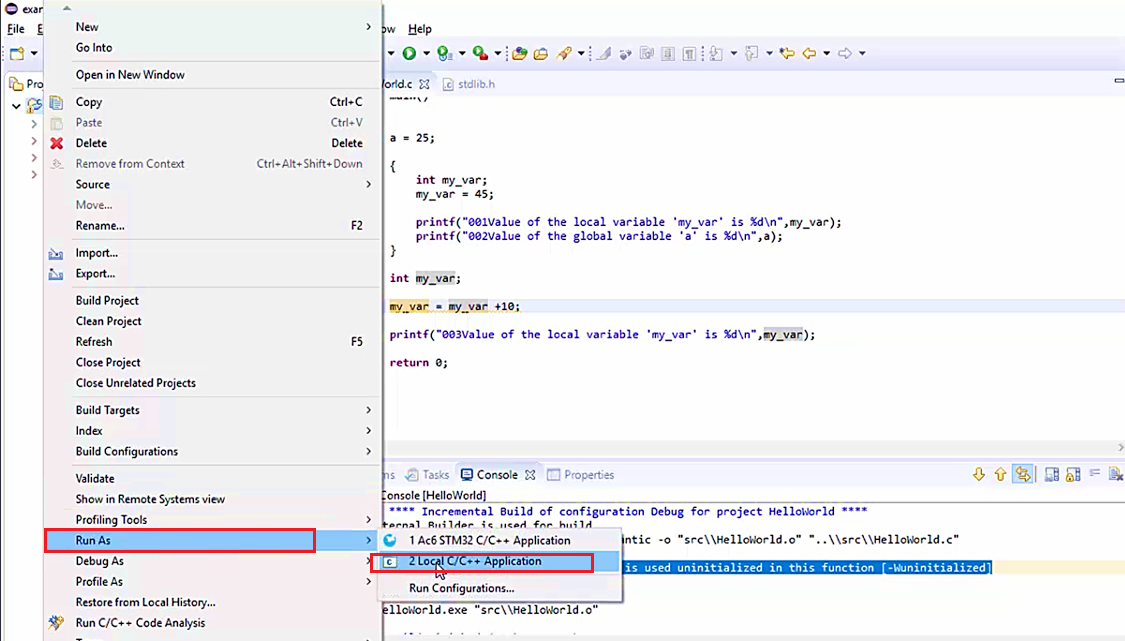Choose Restore from Local History...

pyautogui.click(x=213, y=602)
